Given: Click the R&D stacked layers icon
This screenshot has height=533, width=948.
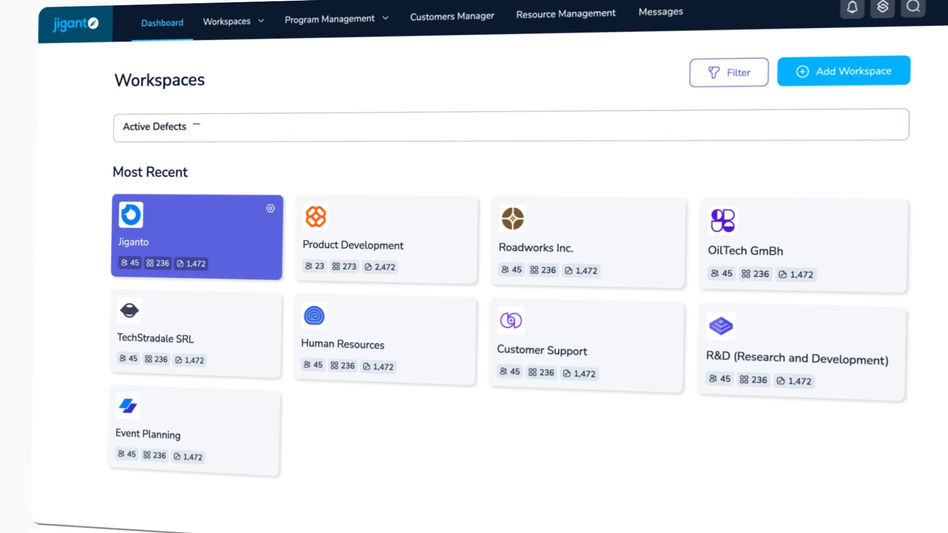Looking at the screenshot, I should (721, 326).
